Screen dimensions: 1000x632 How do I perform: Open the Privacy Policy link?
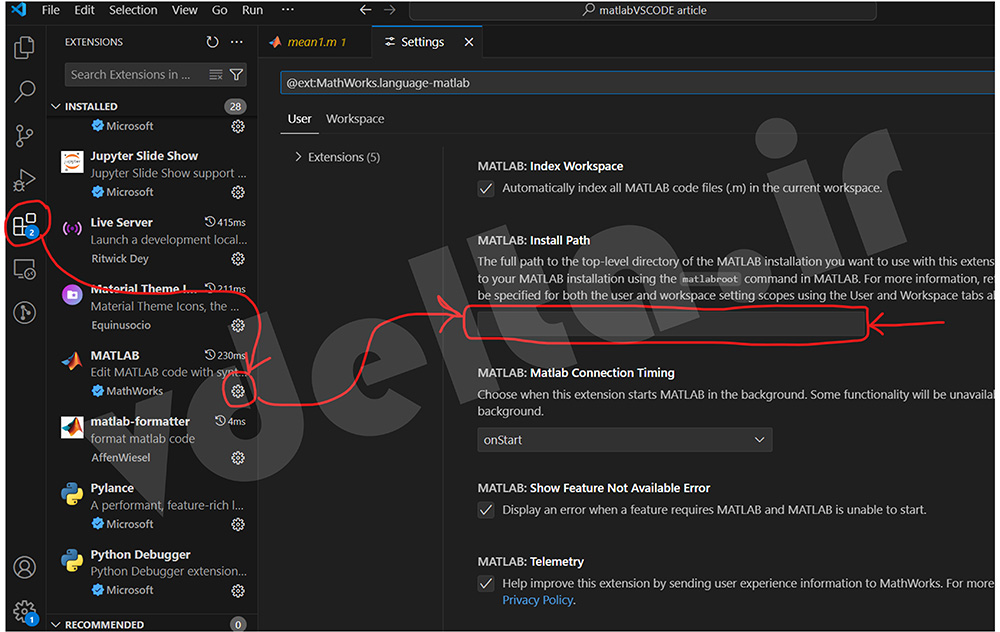pos(538,600)
